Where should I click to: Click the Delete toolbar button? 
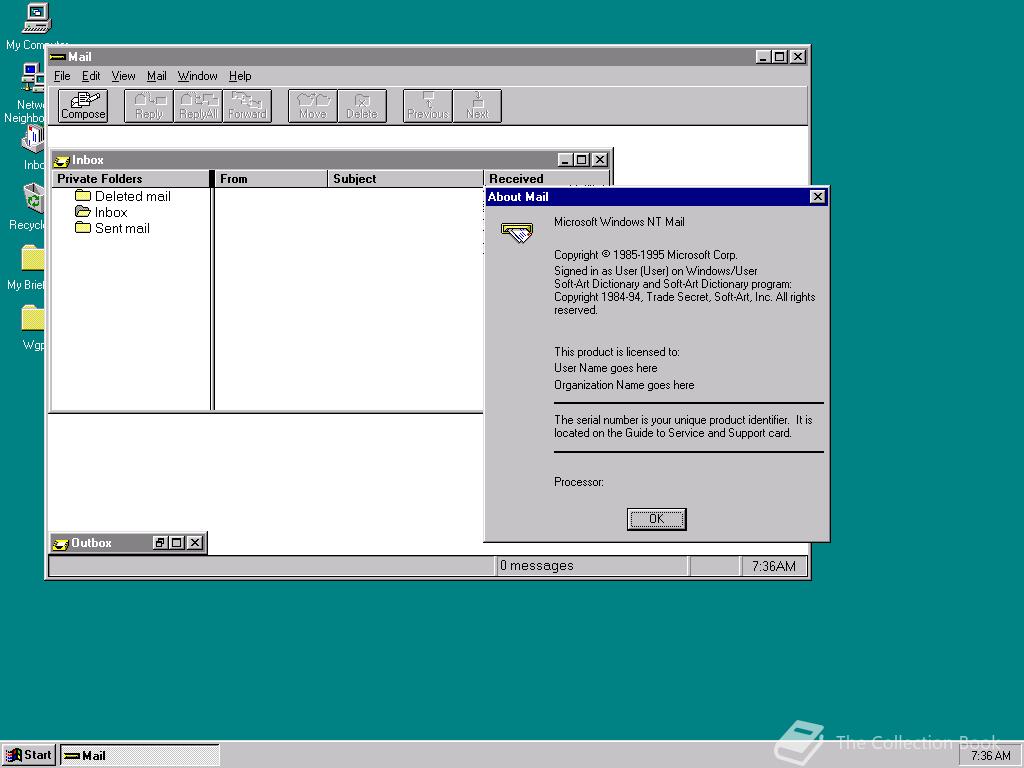click(362, 106)
